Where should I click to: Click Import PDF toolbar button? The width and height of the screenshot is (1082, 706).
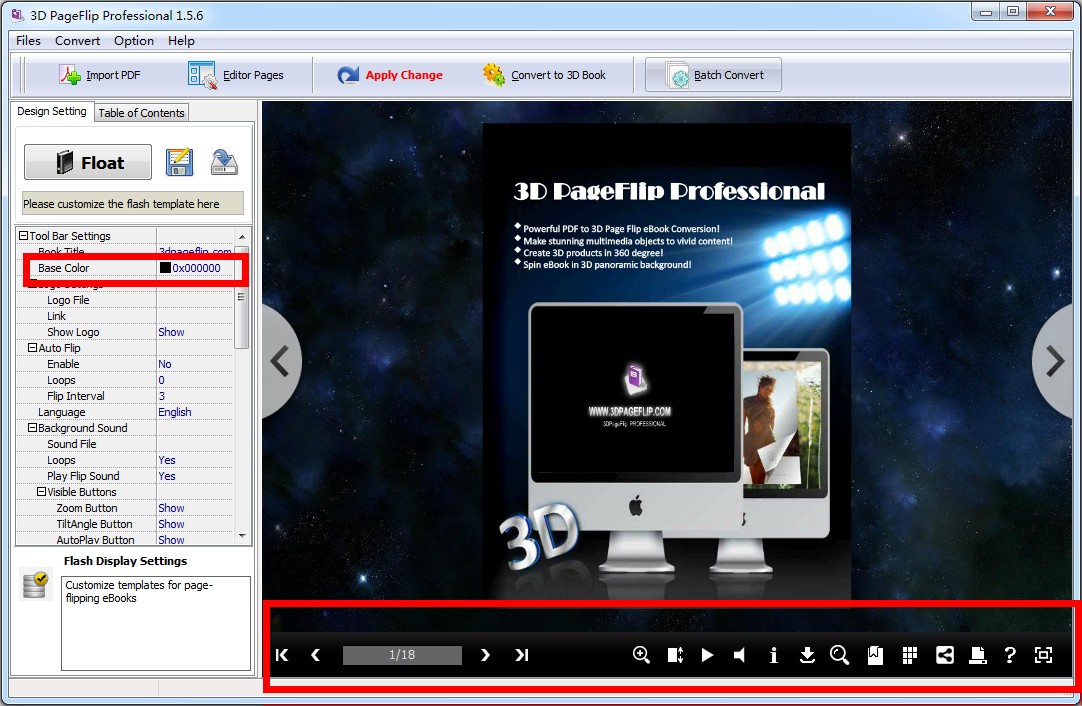(100, 75)
